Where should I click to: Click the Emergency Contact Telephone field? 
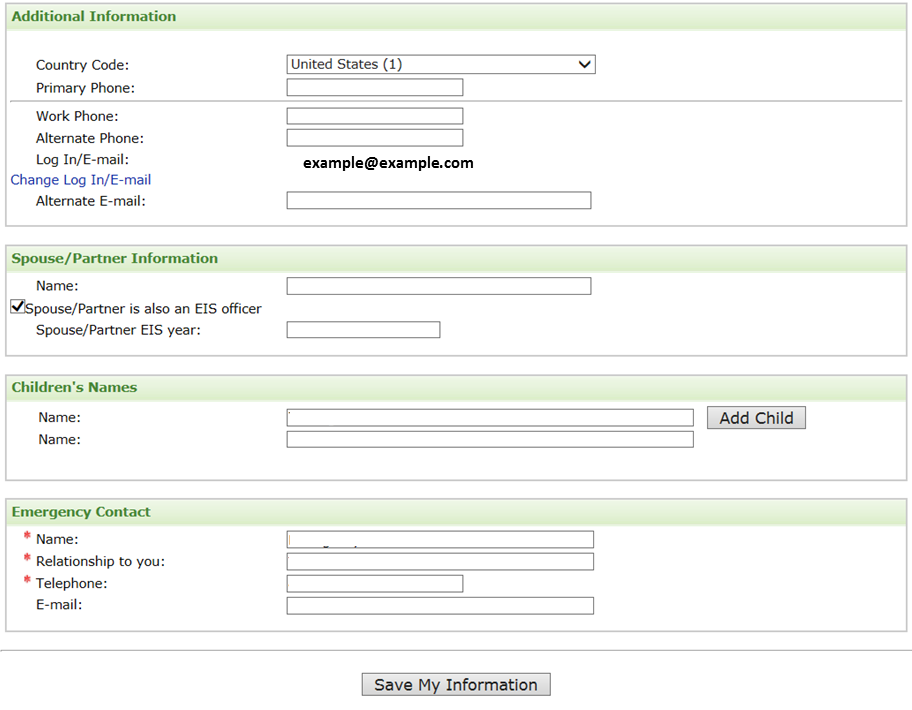pos(375,583)
